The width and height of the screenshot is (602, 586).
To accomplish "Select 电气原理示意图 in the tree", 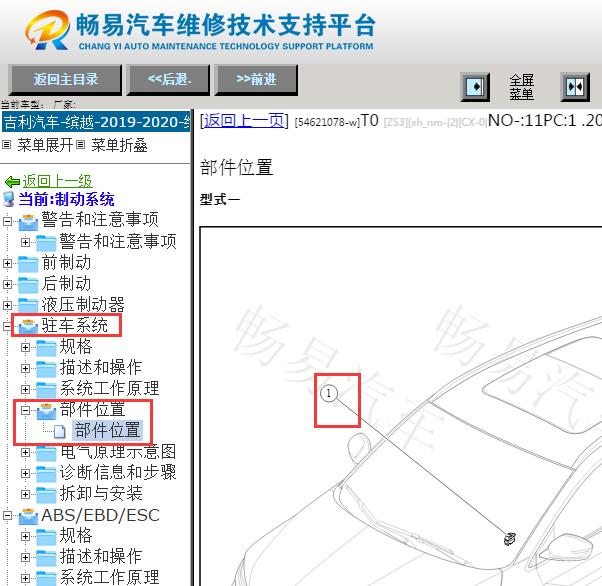I will click(x=118, y=452).
